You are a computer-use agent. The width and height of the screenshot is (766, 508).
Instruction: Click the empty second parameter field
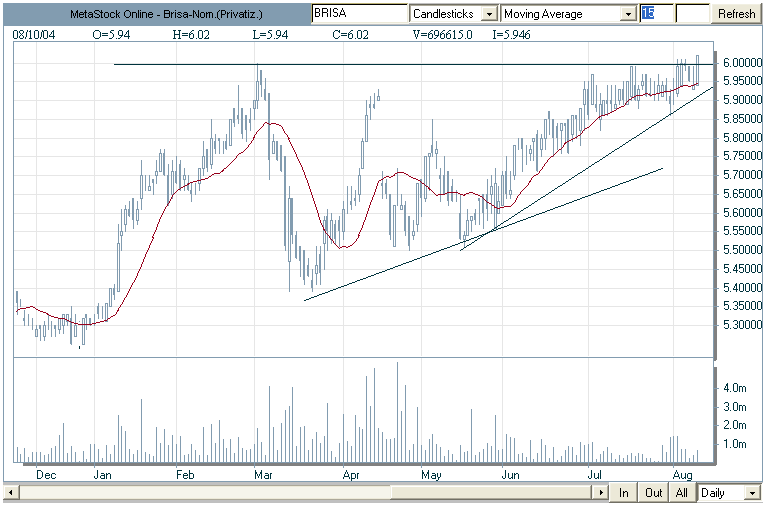pos(693,13)
